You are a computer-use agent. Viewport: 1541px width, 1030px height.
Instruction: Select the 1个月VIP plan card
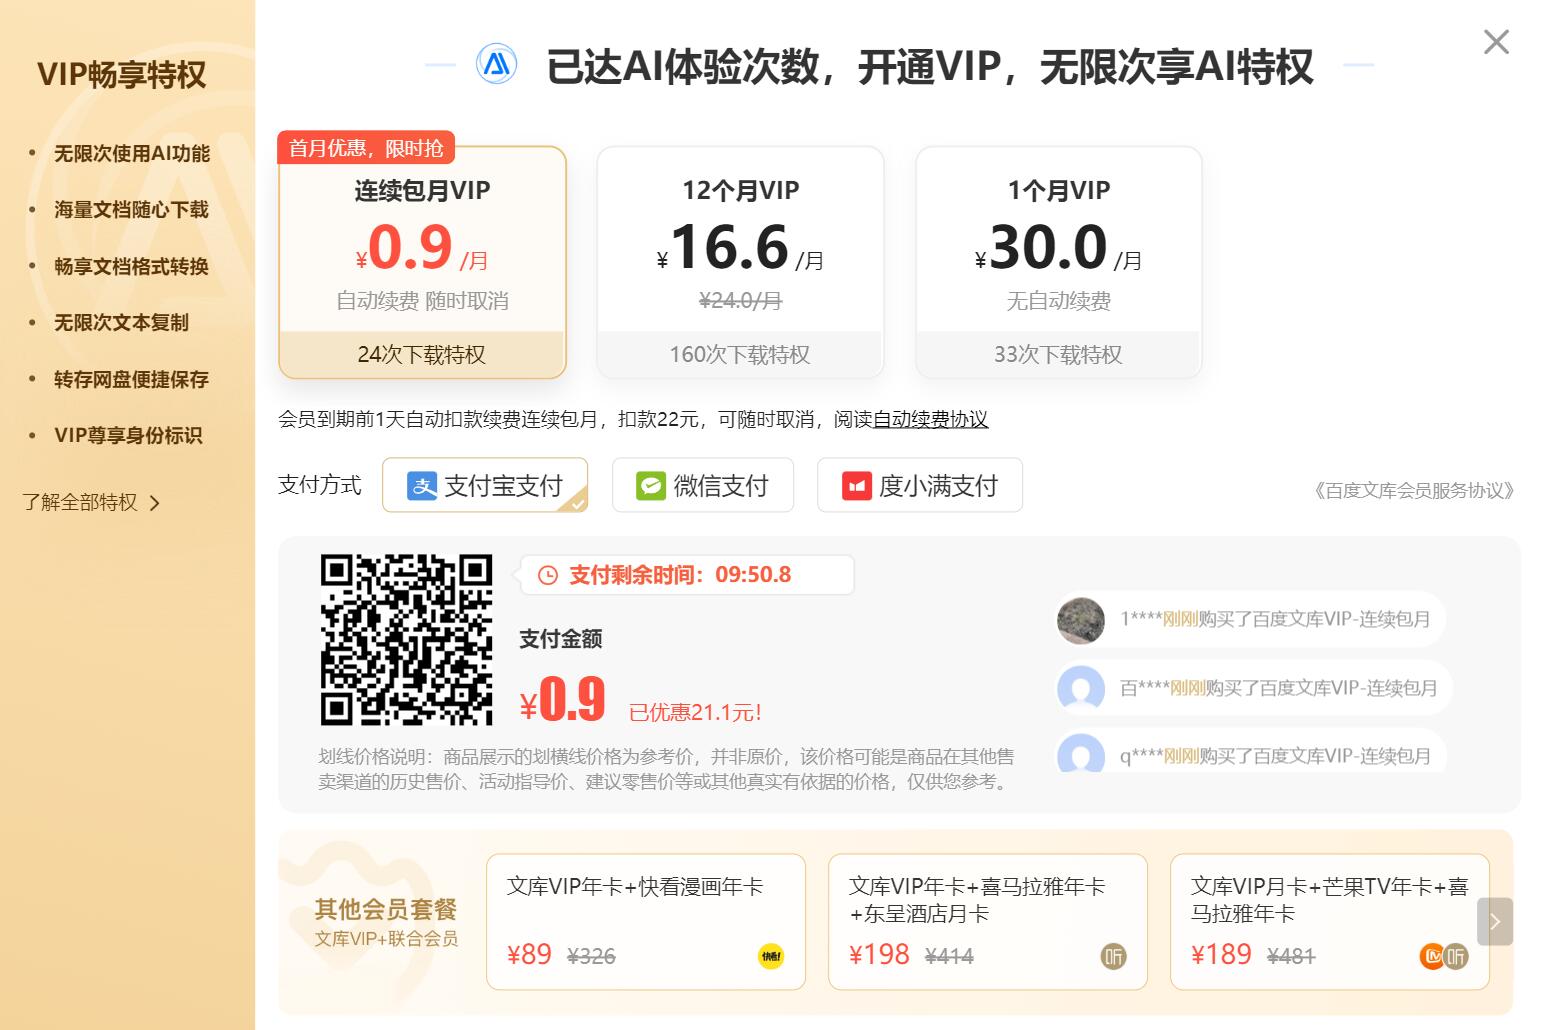[x=1058, y=262]
